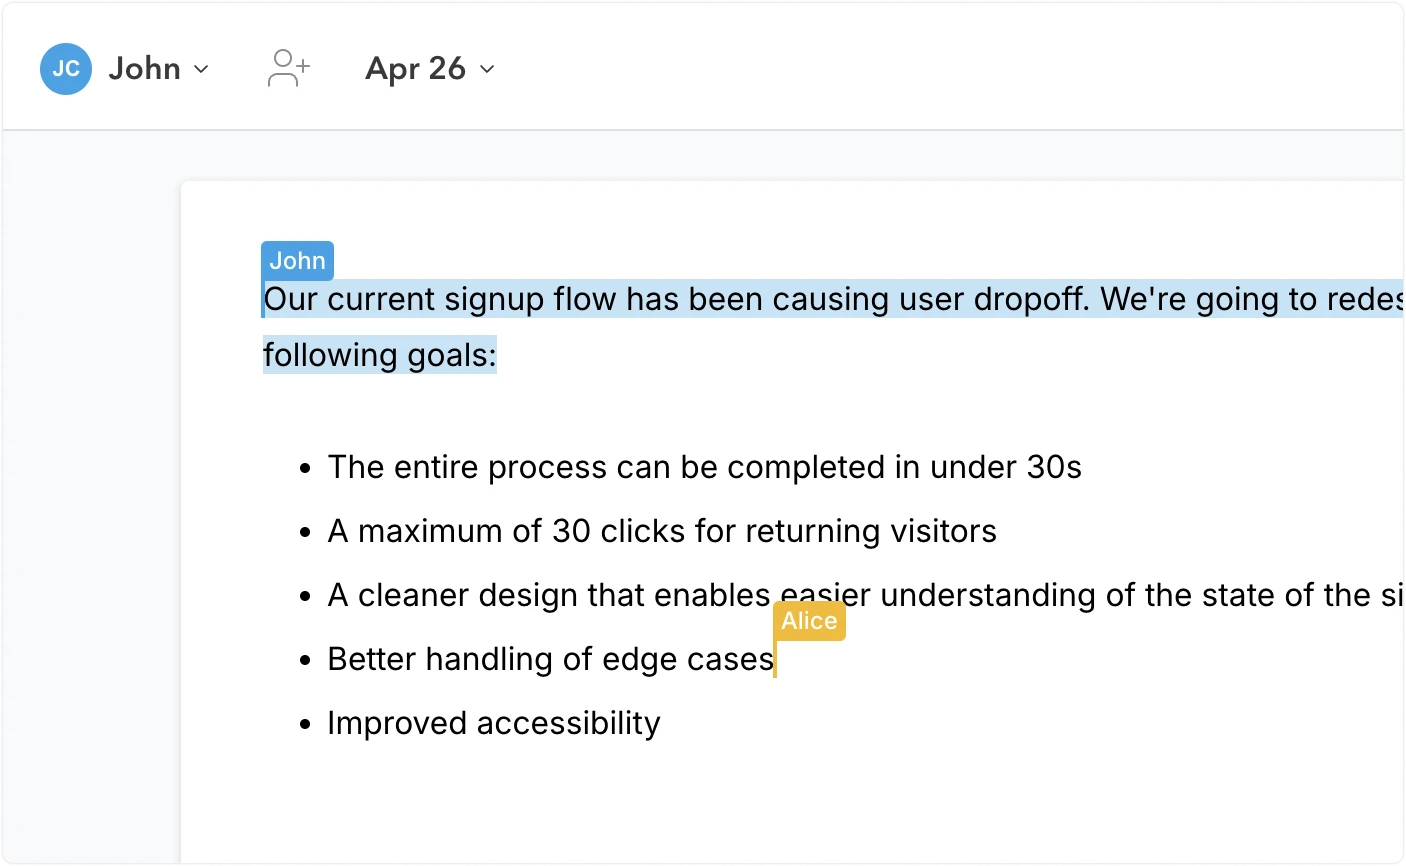The height and width of the screenshot is (866, 1406).
Task: Click '30s' at end of first bullet
Action: pyautogui.click(x=1055, y=467)
